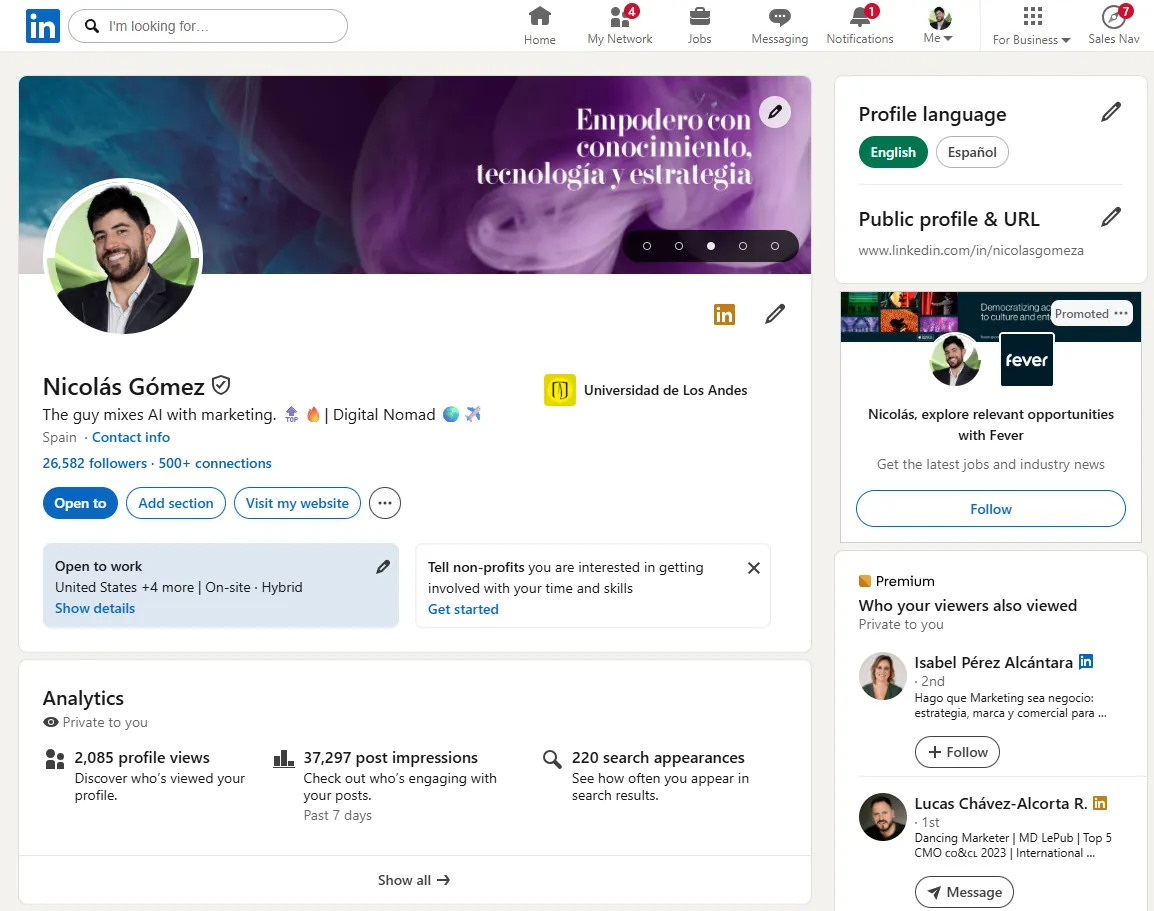1154x911 pixels.
Task: Edit the banner image with pencil icon
Action: 775,112
